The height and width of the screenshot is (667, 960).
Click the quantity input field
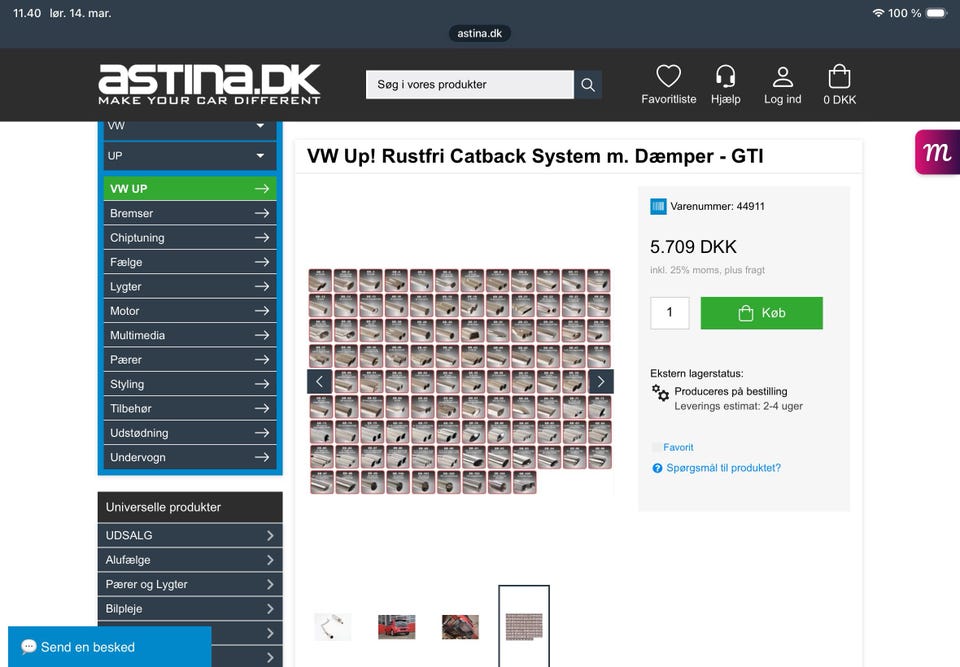(x=670, y=313)
